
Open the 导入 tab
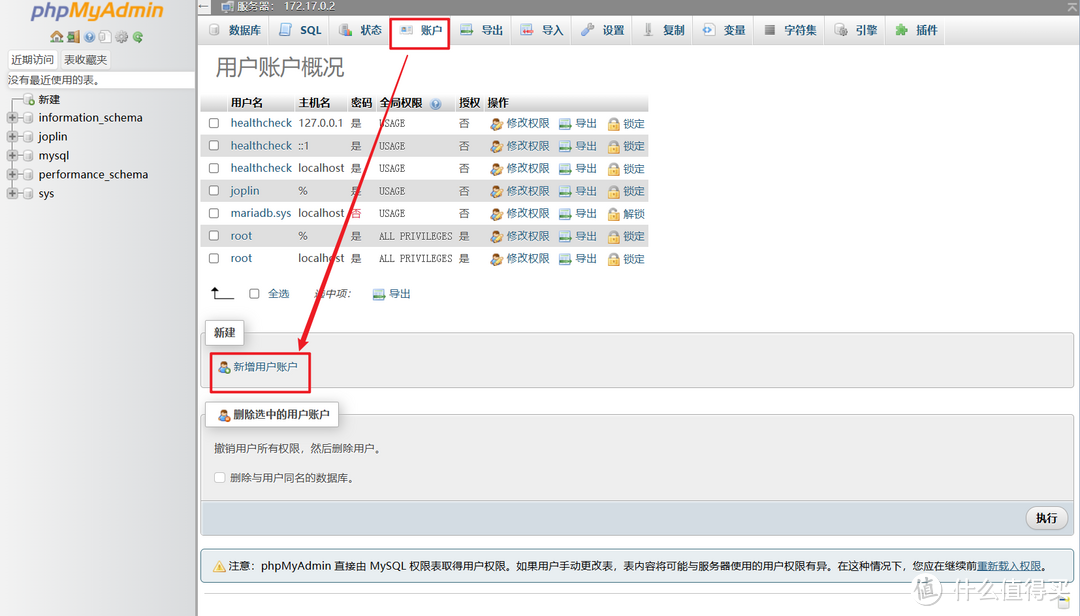(x=541, y=30)
